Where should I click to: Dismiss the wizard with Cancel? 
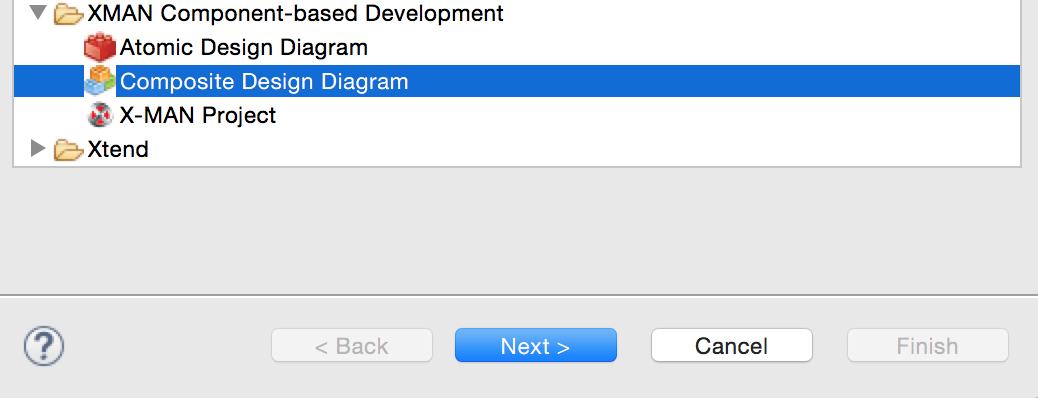pos(731,346)
